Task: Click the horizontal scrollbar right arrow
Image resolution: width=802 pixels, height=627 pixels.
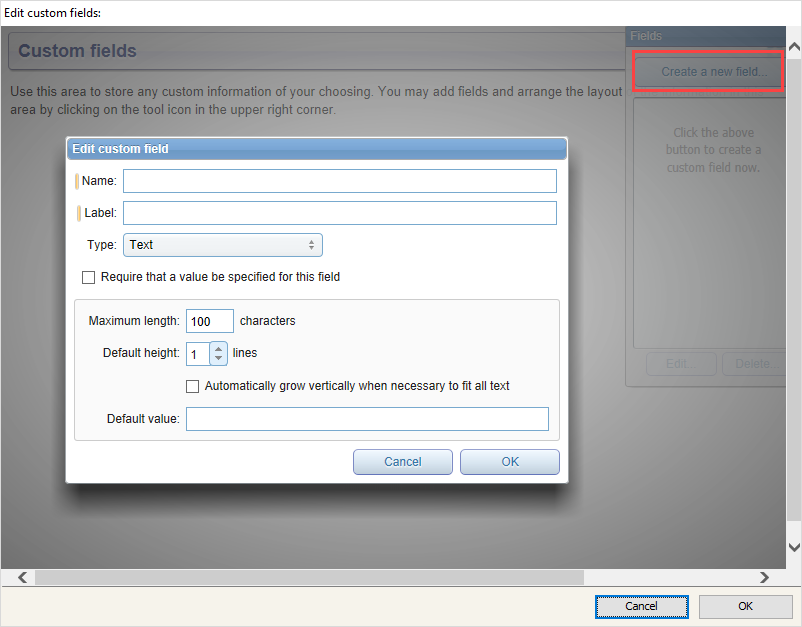Action: pos(764,577)
